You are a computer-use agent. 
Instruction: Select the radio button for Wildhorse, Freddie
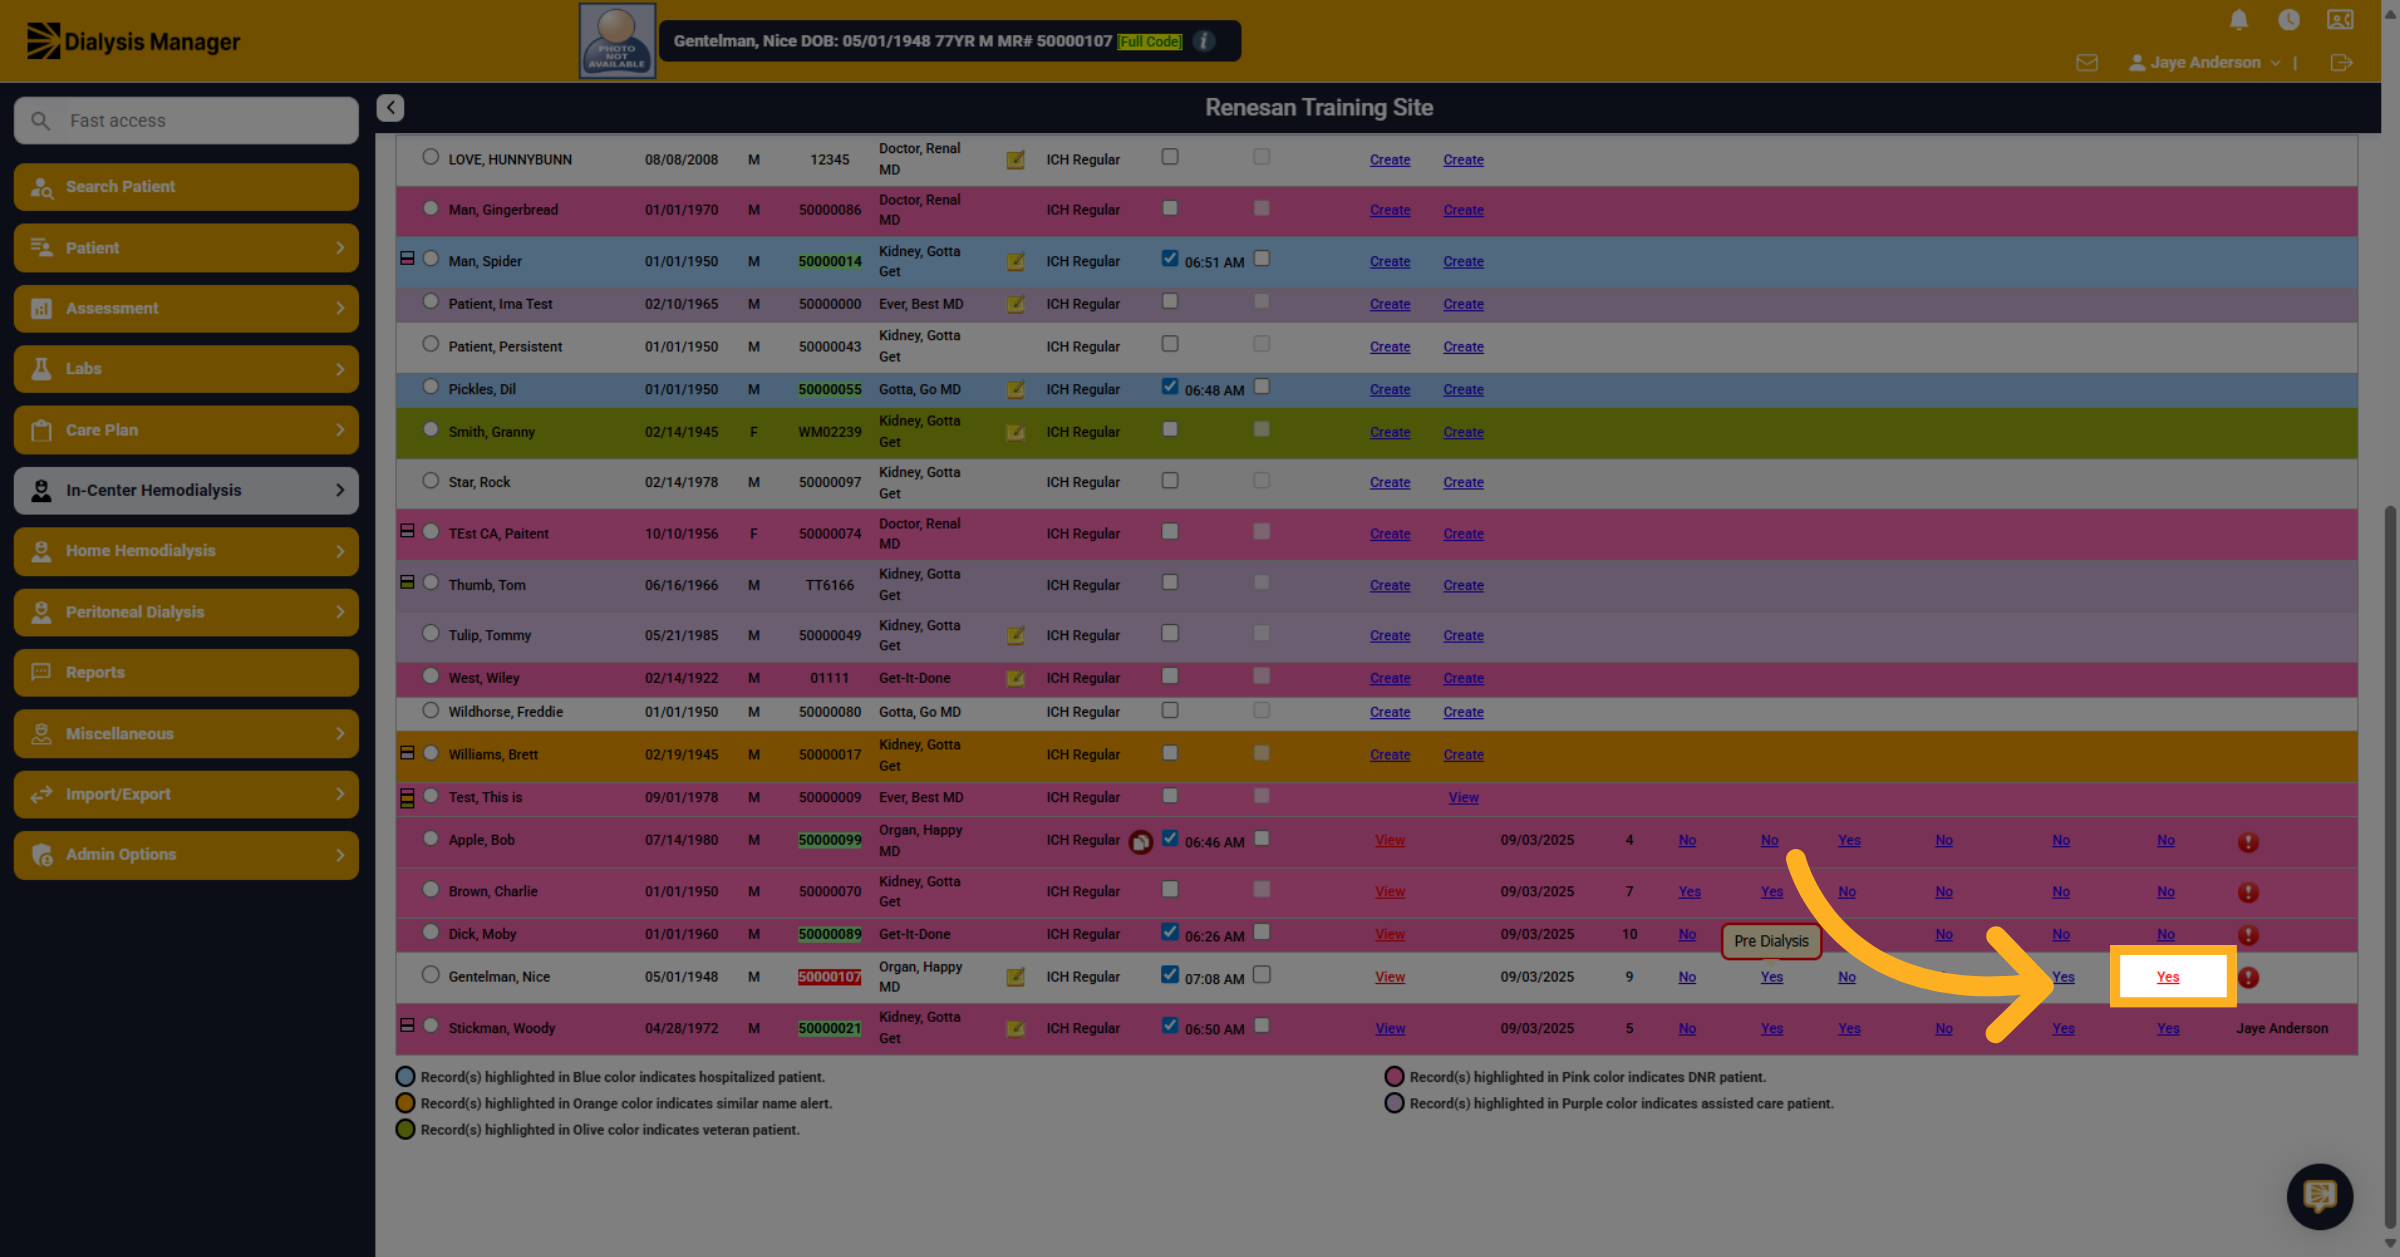(x=430, y=711)
